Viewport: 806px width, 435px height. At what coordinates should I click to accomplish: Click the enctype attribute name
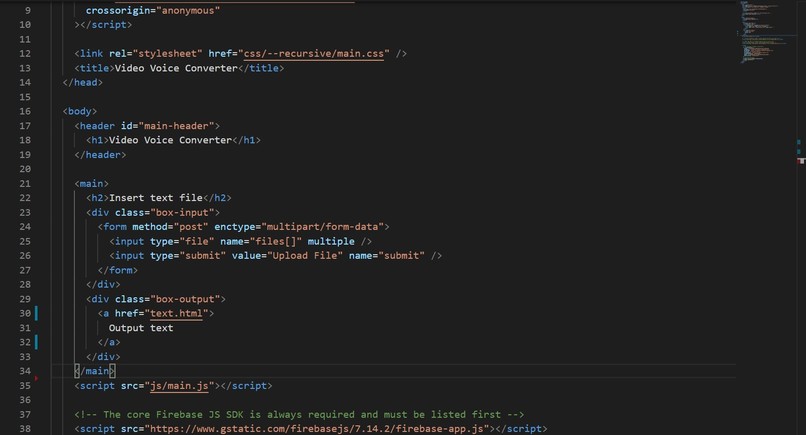coord(235,227)
